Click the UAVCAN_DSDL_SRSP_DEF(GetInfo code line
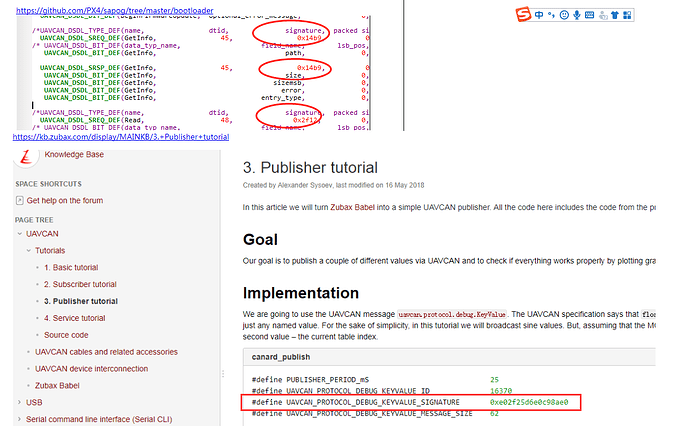This screenshot has height=433, width=690. [x=205, y=68]
